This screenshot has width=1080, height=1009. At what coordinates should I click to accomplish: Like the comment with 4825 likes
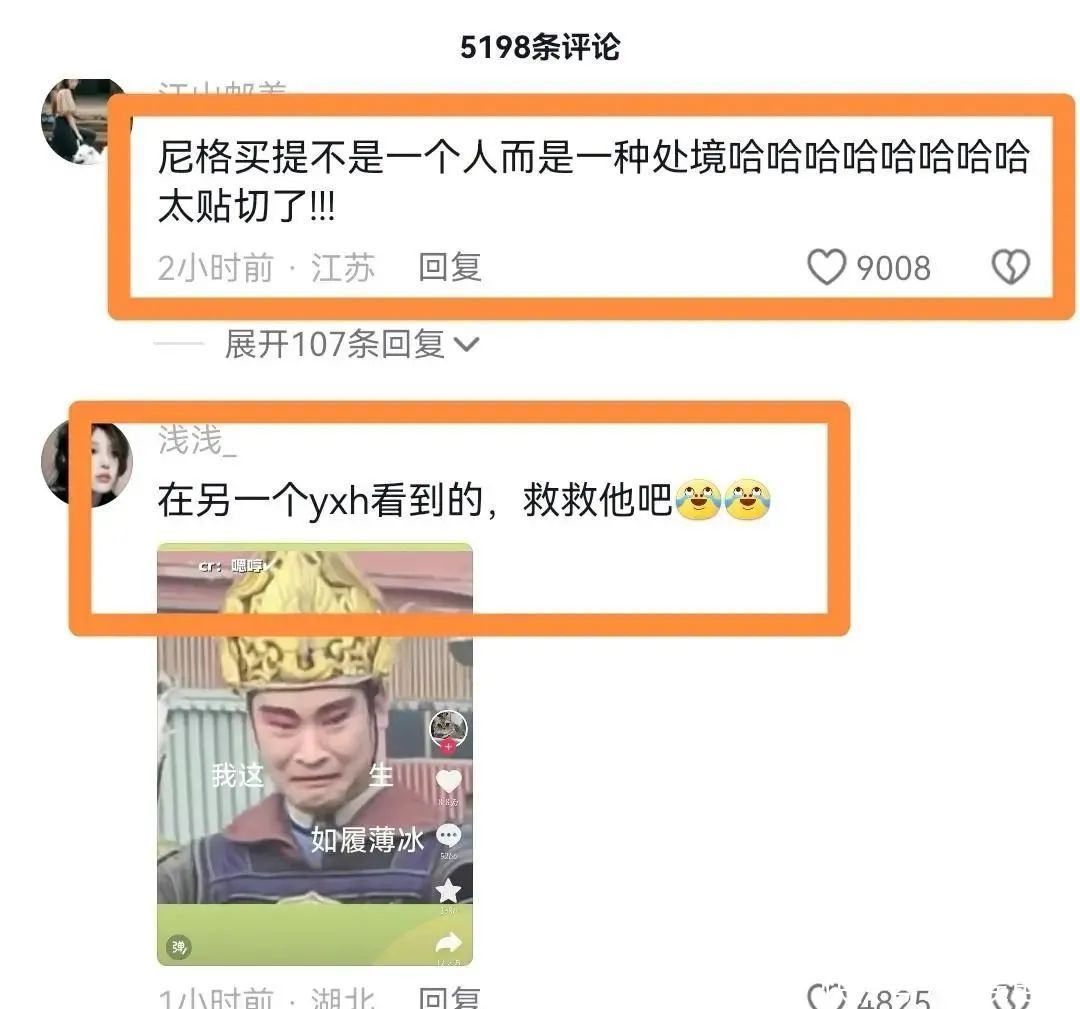pos(827,997)
